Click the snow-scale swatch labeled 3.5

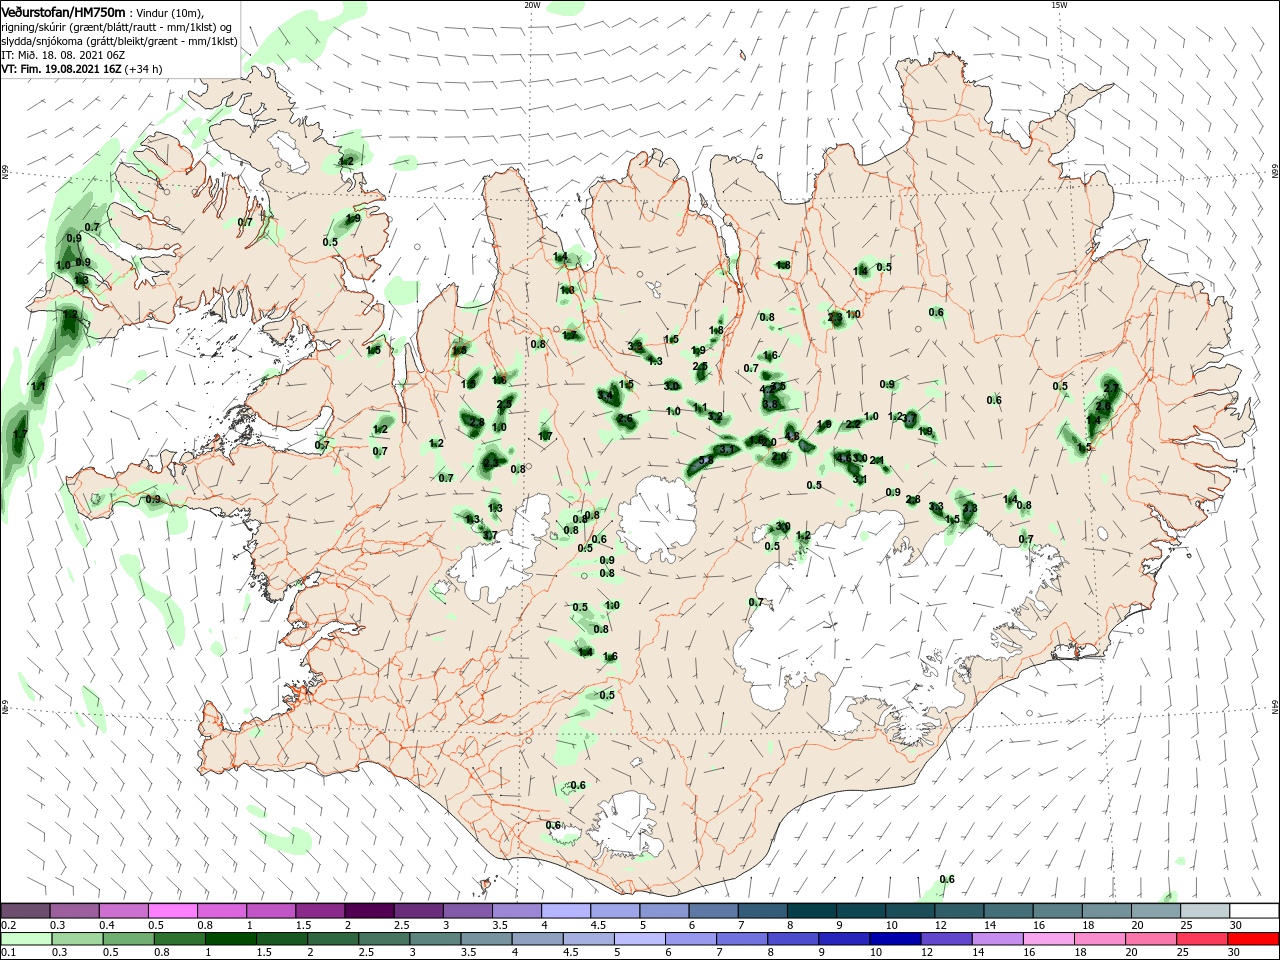pyautogui.click(x=516, y=911)
